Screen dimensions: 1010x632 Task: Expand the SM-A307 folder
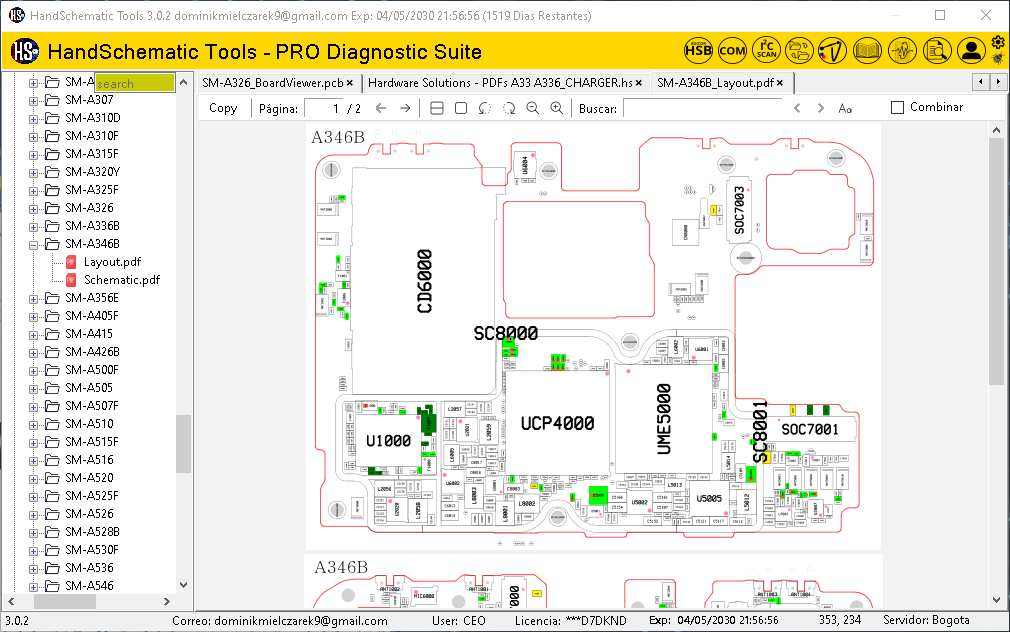click(x=33, y=101)
